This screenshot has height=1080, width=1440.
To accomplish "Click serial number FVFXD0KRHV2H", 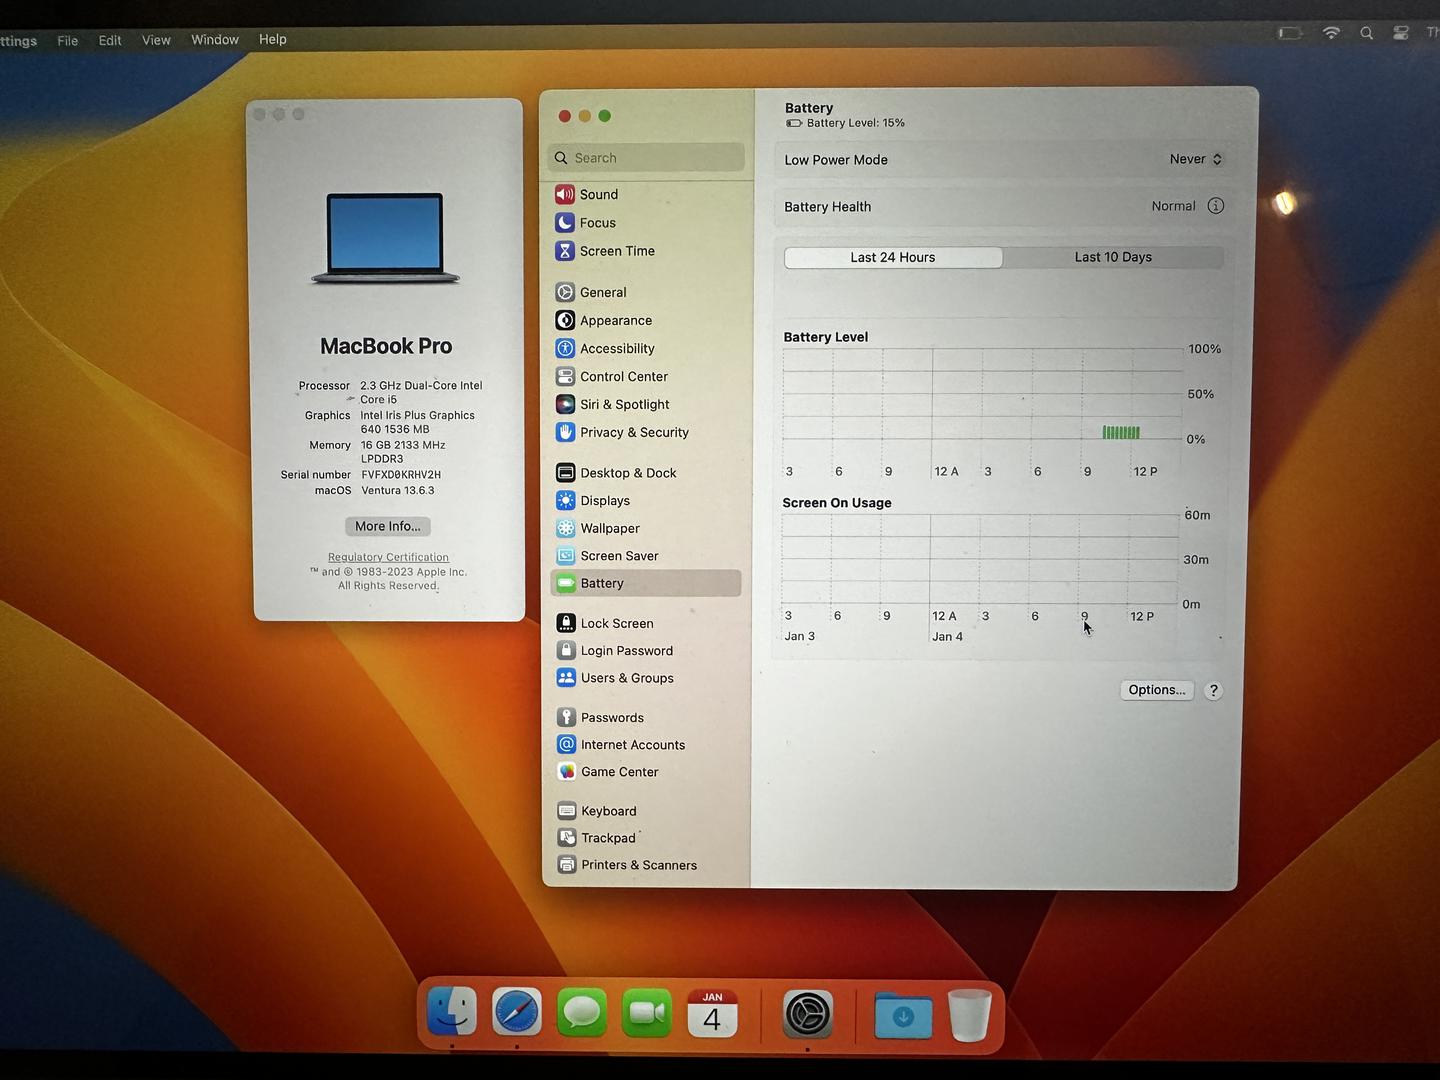I will click(x=401, y=475).
